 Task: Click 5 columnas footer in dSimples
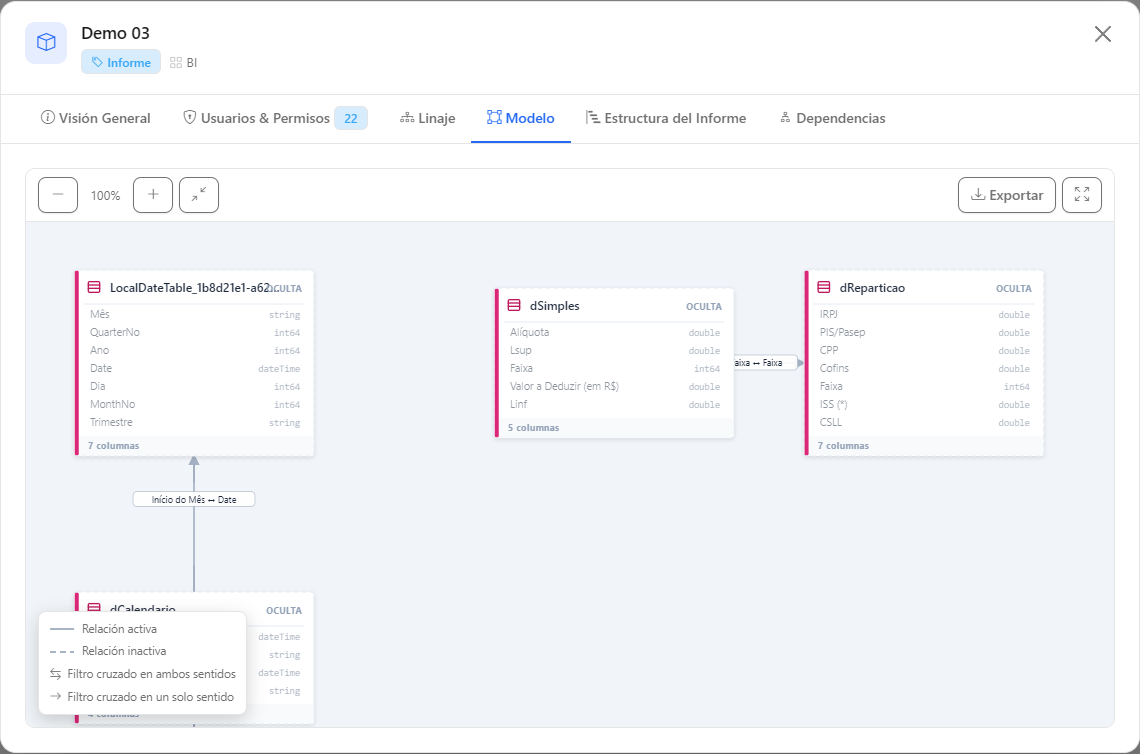534,428
